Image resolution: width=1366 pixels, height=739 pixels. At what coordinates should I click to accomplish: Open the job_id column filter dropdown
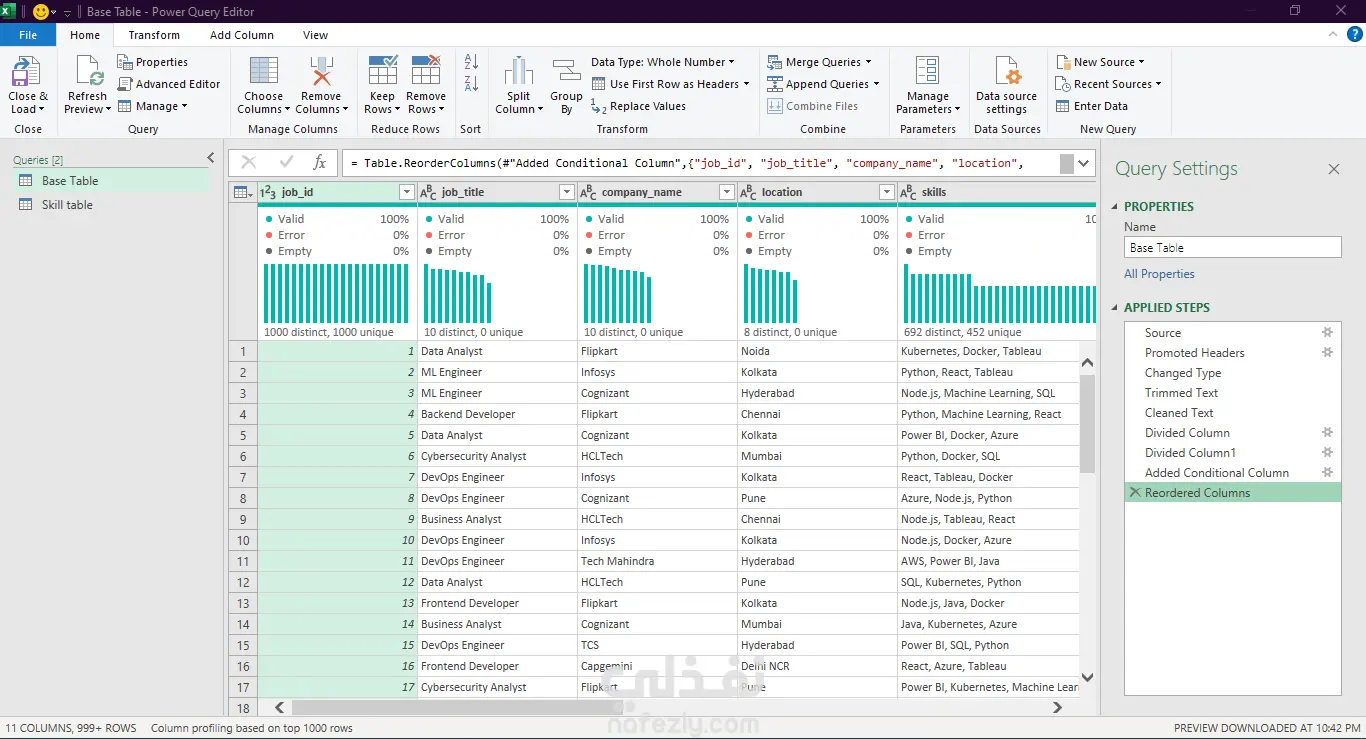click(406, 192)
